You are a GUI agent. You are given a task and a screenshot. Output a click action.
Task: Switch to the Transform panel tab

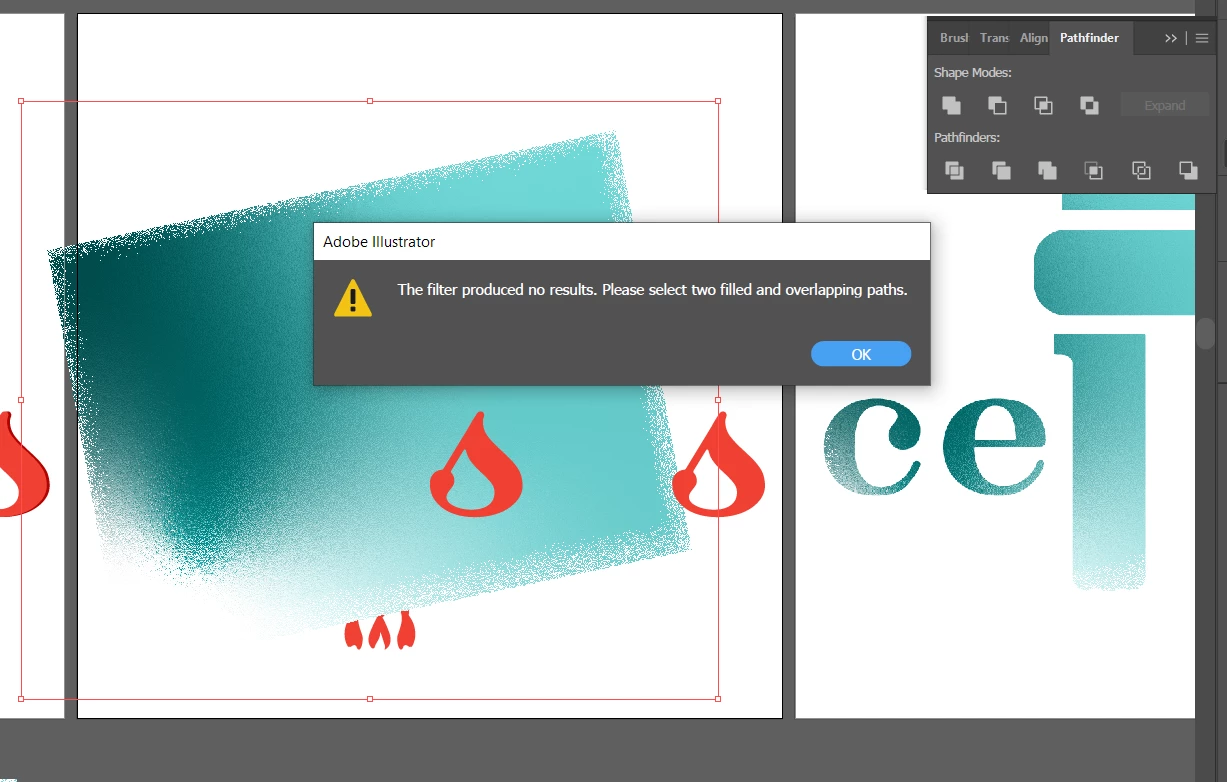point(994,38)
